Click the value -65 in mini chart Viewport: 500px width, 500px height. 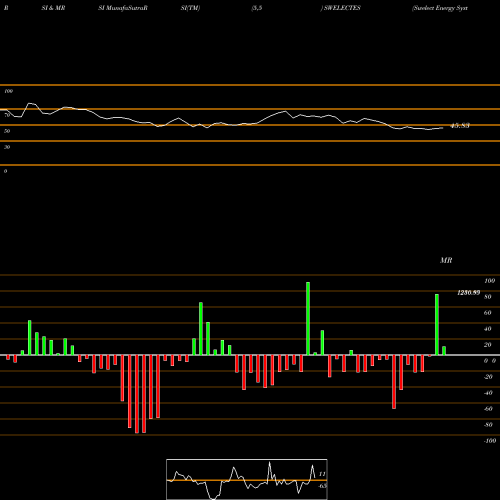[322, 486]
